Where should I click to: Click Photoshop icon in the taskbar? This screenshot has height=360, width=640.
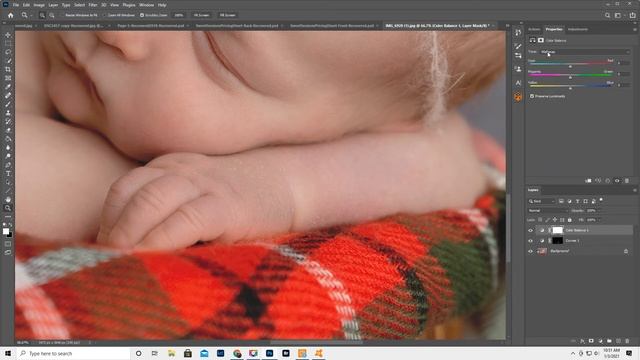pyautogui.click(x=269, y=353)
